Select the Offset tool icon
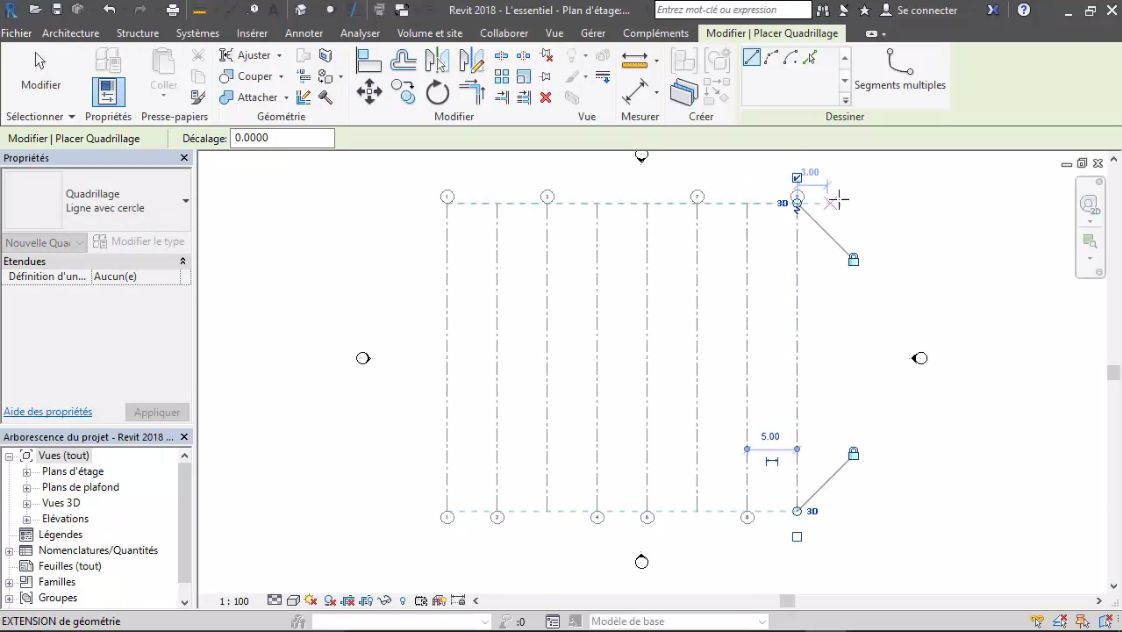This screenshot has height=632, width=1122. tap(403, 60)
